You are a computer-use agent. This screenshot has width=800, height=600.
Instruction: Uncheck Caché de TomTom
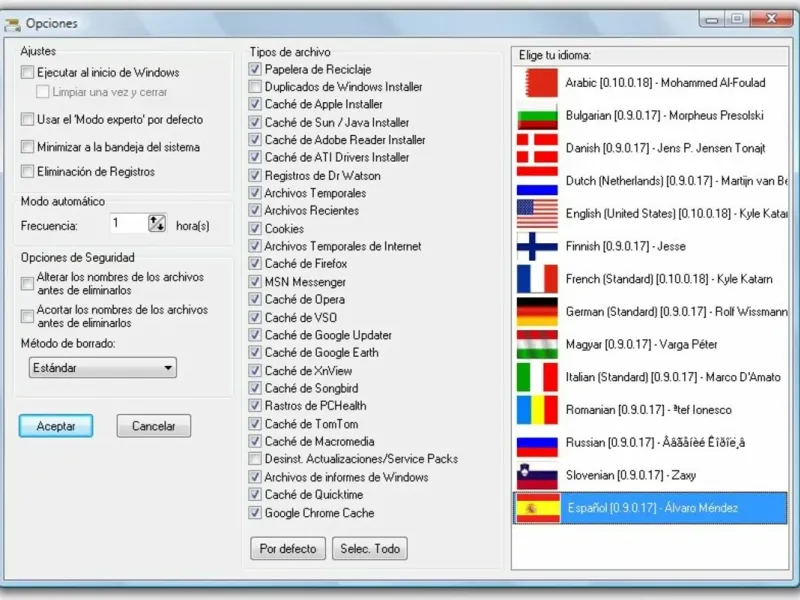click(255, 423)
